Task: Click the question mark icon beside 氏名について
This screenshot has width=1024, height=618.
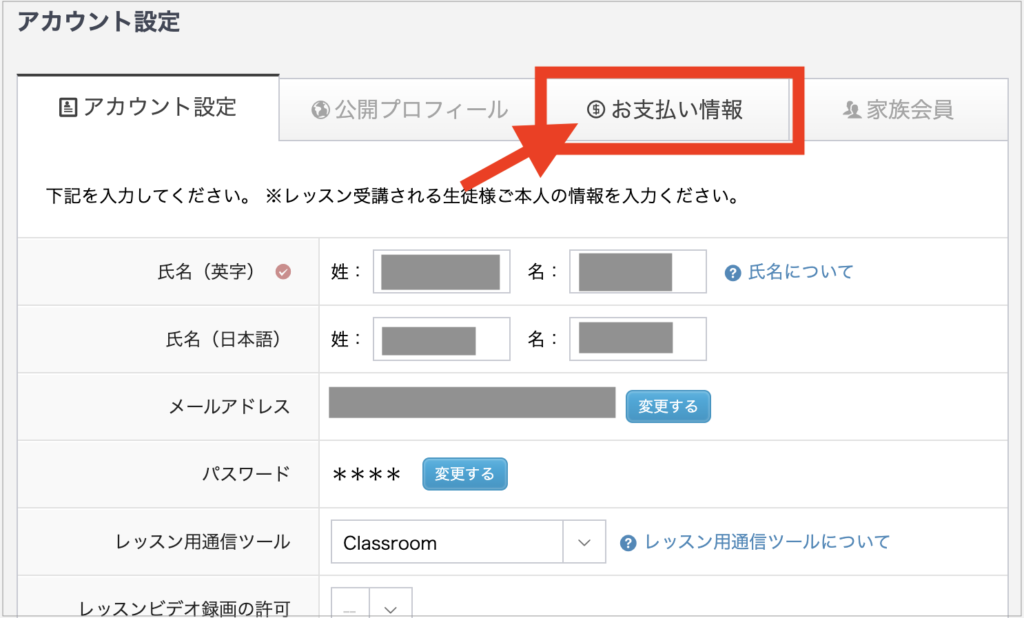Action: click(x=733, y=273)
